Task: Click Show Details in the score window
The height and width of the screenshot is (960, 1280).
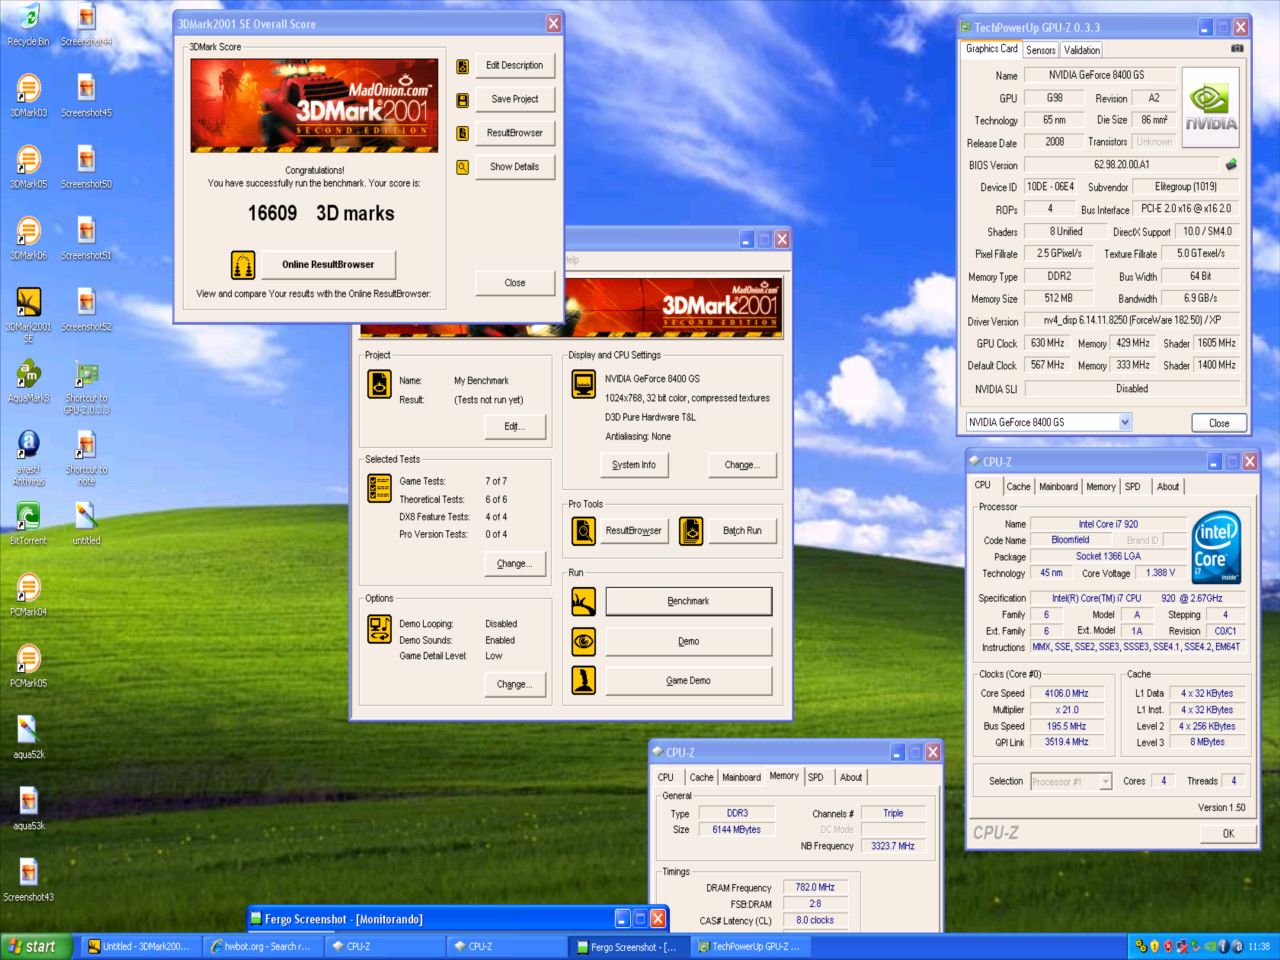Action: (514, 167)
